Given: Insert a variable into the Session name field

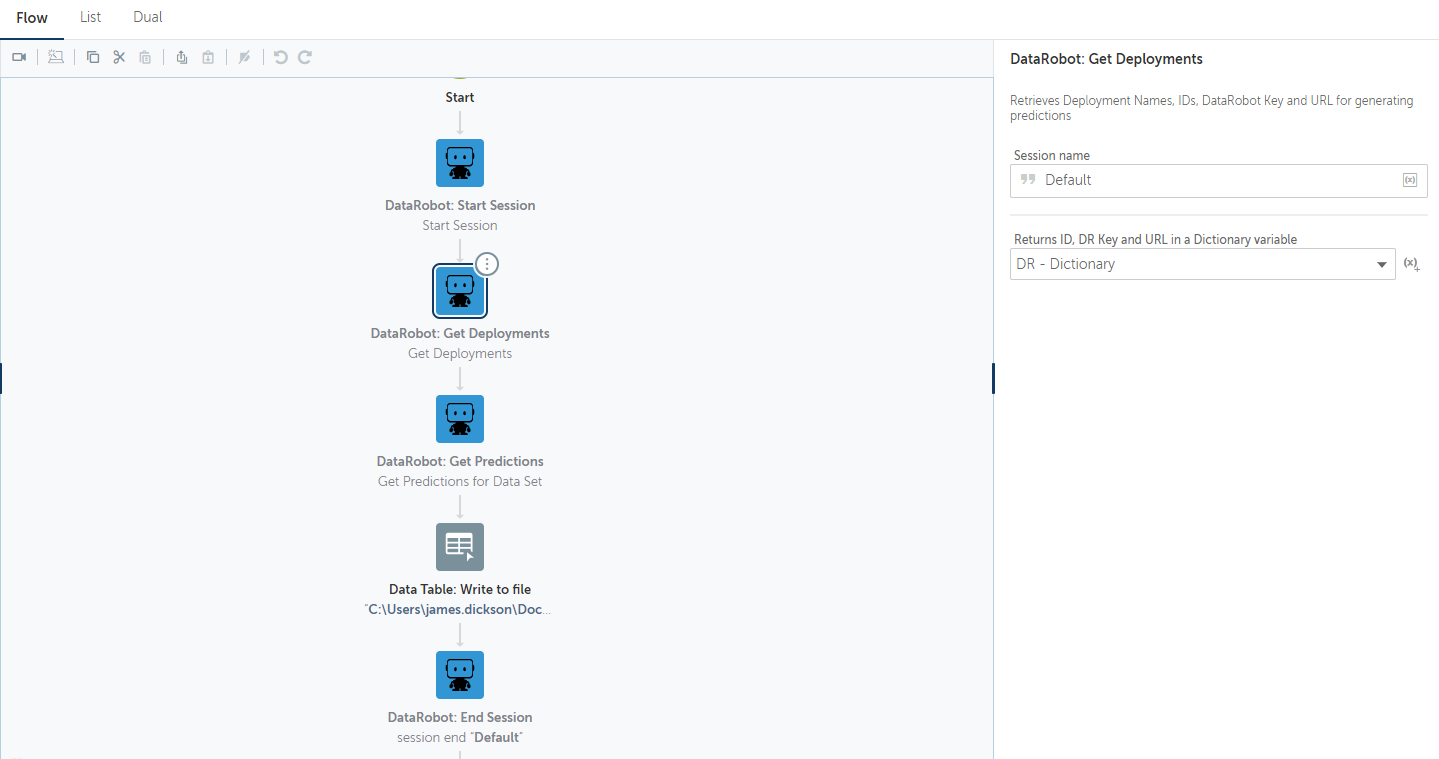Looking at the screenshot, I should (1410, 180).
